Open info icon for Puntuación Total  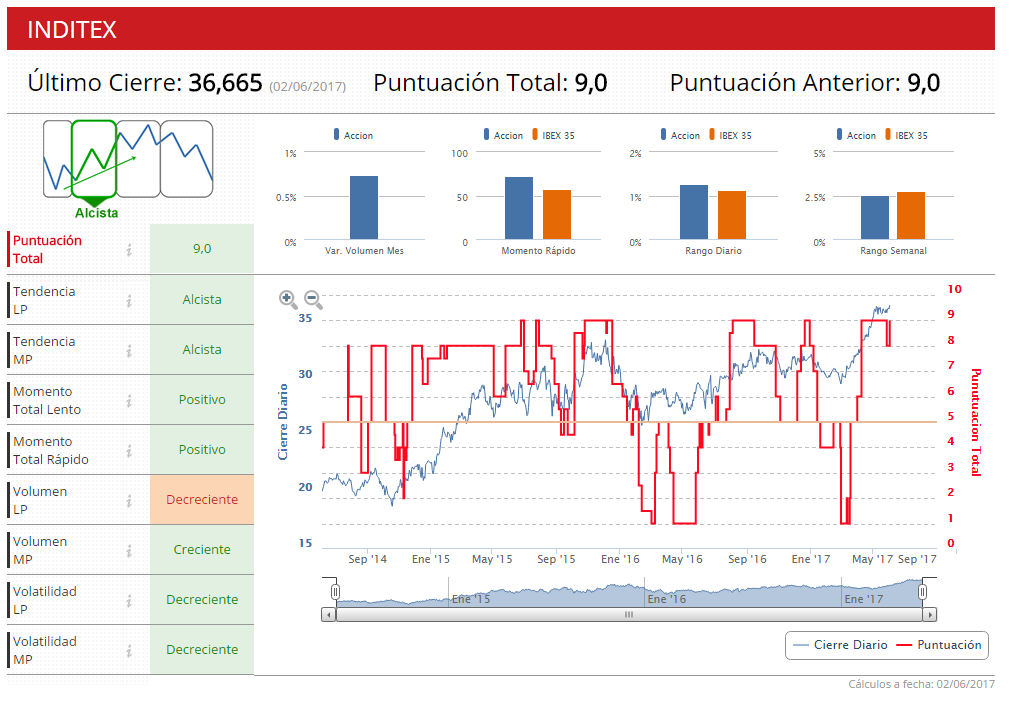129,250
